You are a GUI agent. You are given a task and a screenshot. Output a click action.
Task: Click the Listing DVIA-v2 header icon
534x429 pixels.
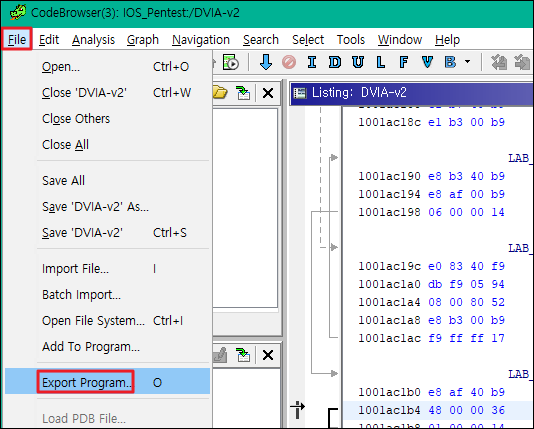[300, 93]
